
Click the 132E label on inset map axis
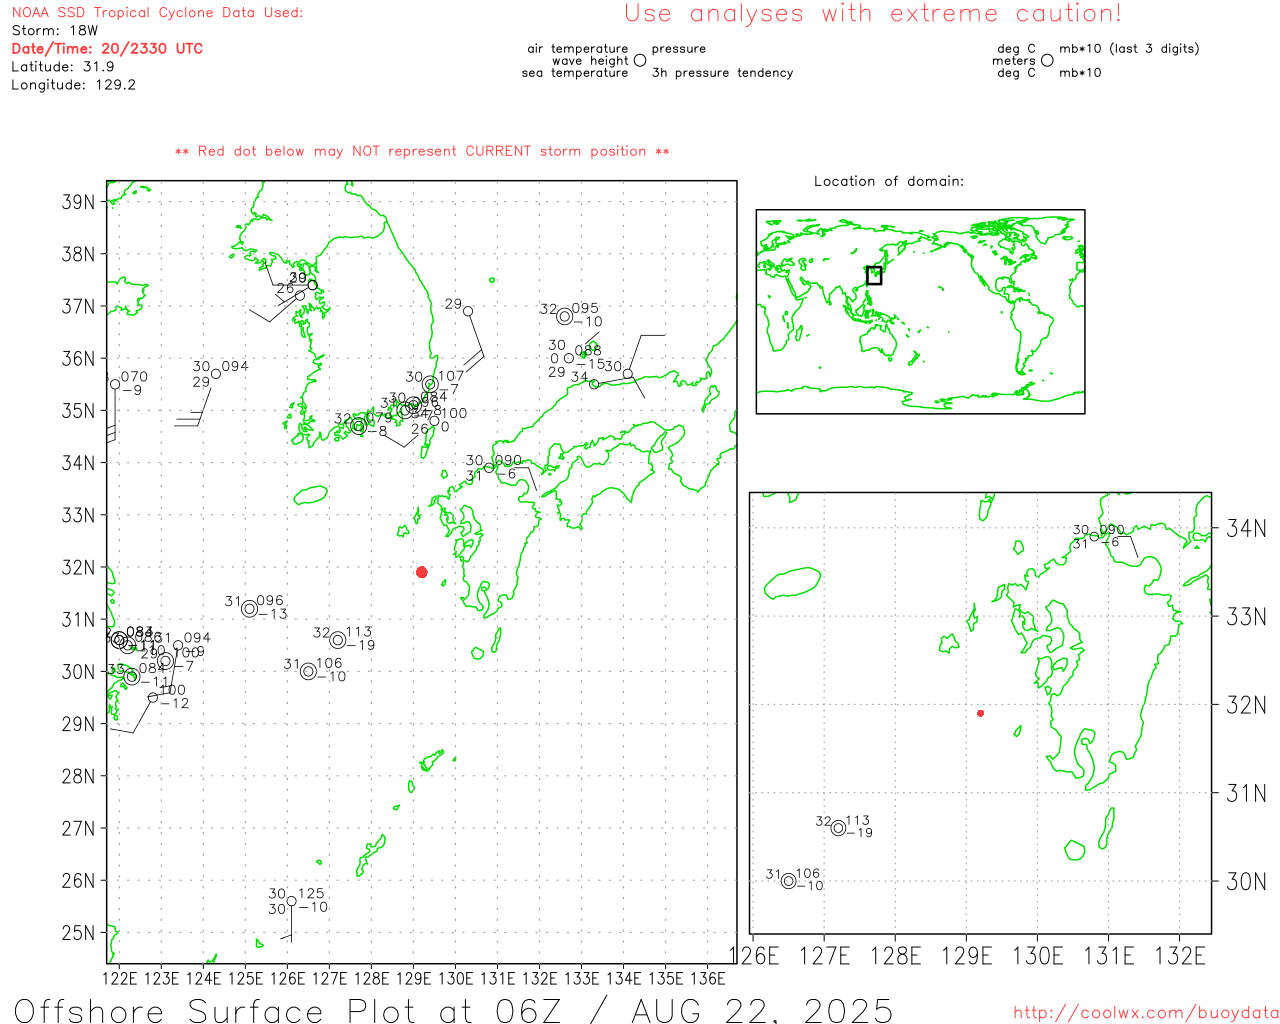[1180, 956]
